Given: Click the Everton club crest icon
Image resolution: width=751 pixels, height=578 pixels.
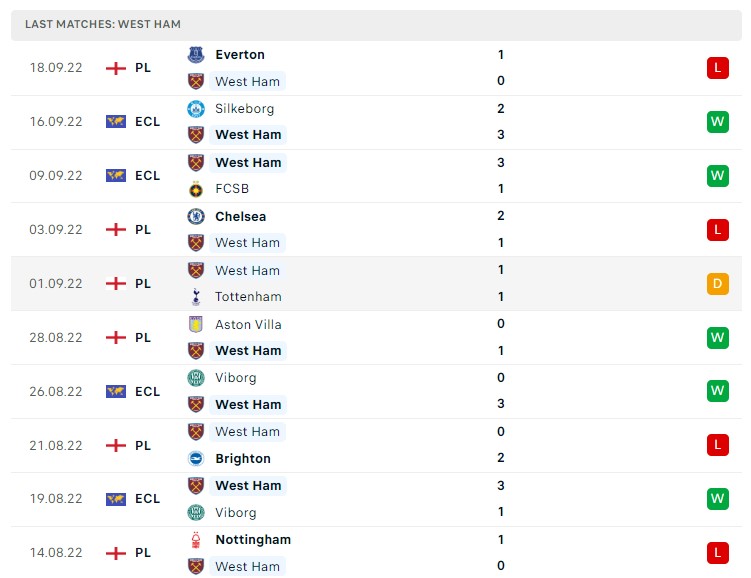Looking at the screenshot, I should click(x=196, y=55).
